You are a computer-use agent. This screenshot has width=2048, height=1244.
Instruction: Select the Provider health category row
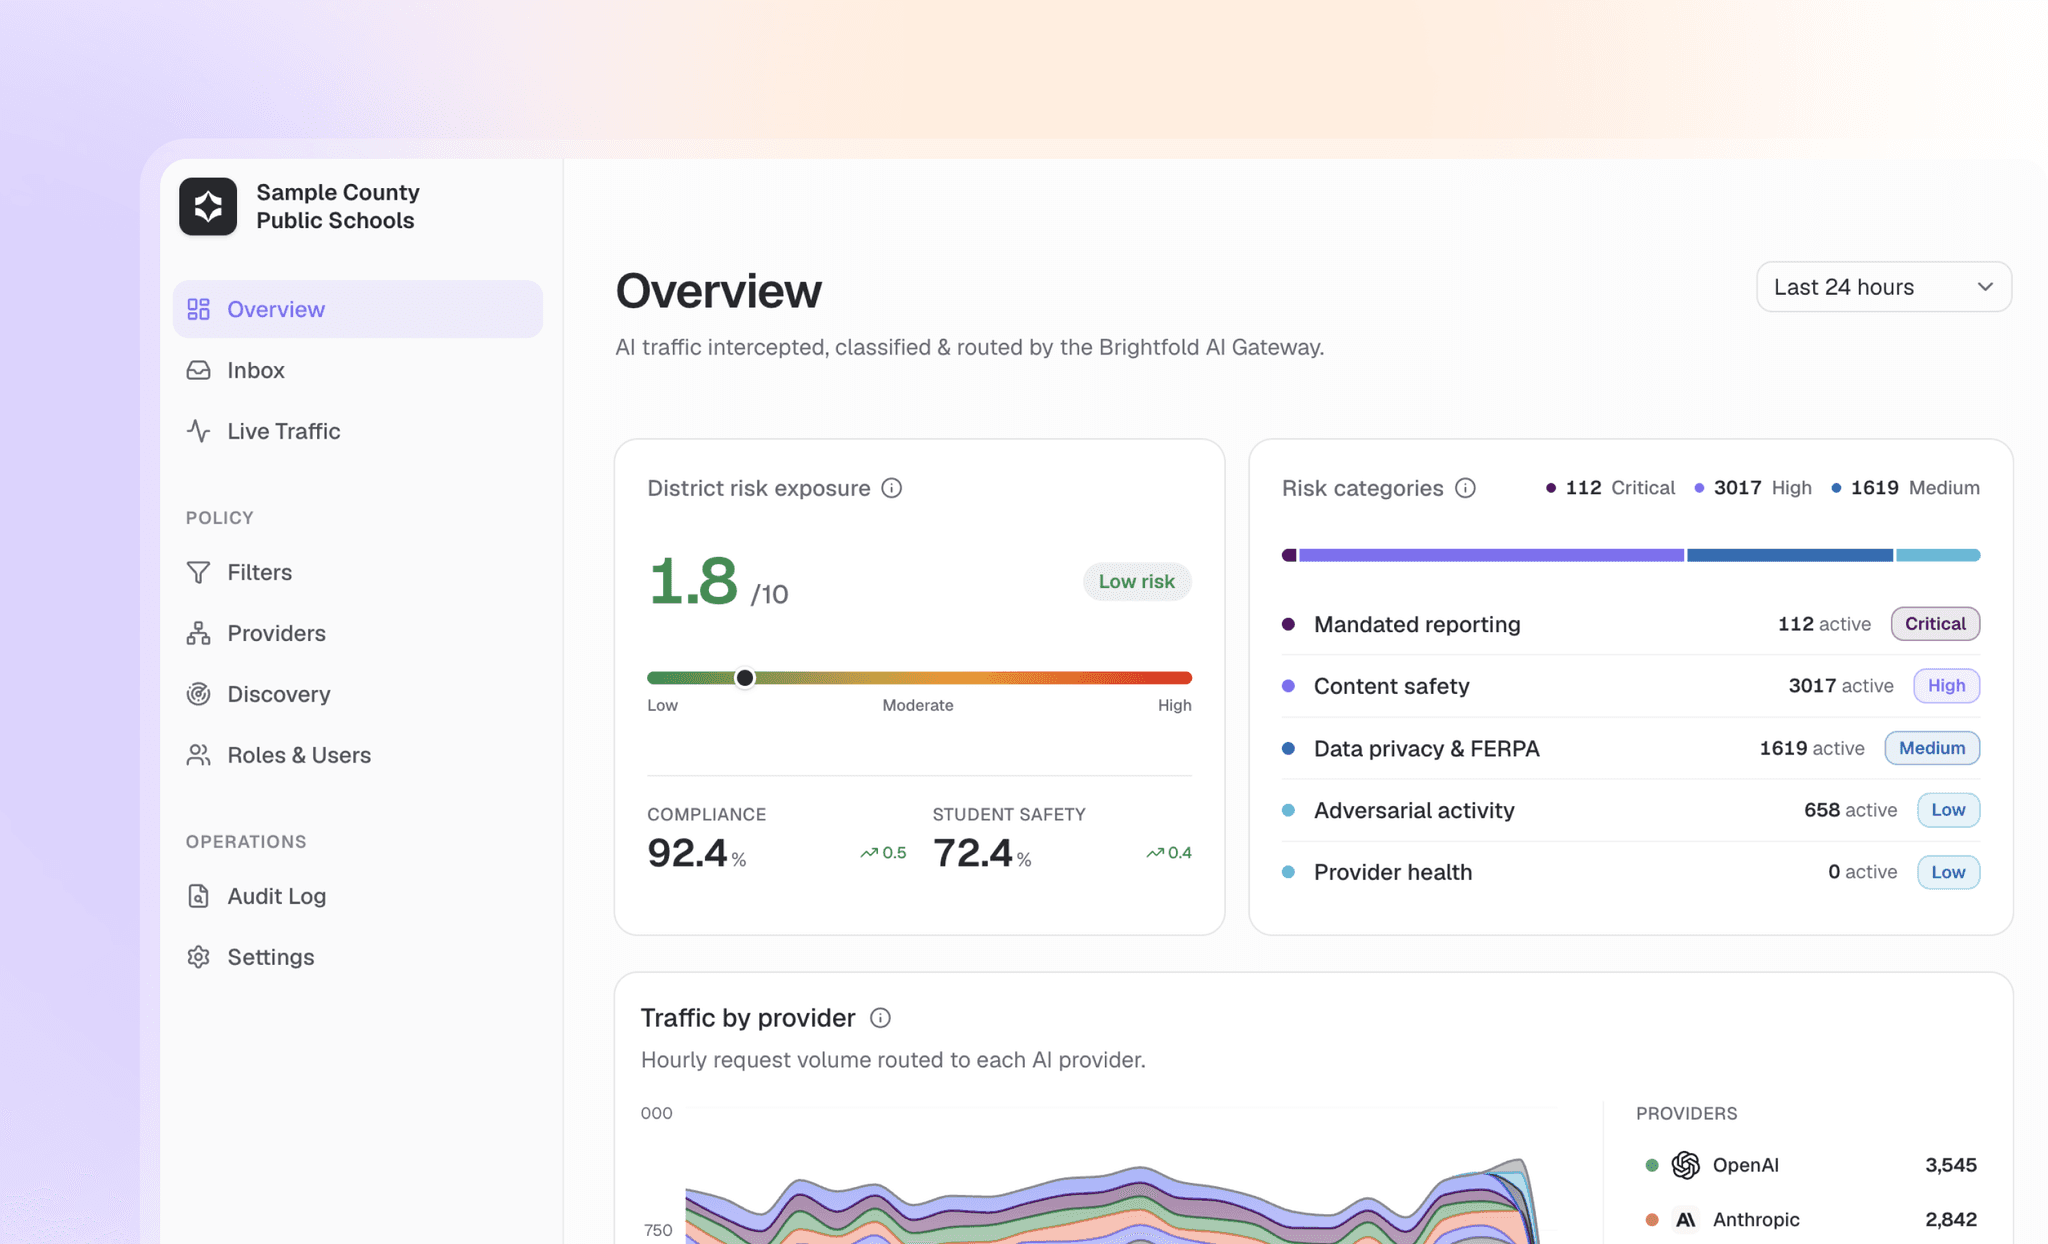pos(1631,872)
